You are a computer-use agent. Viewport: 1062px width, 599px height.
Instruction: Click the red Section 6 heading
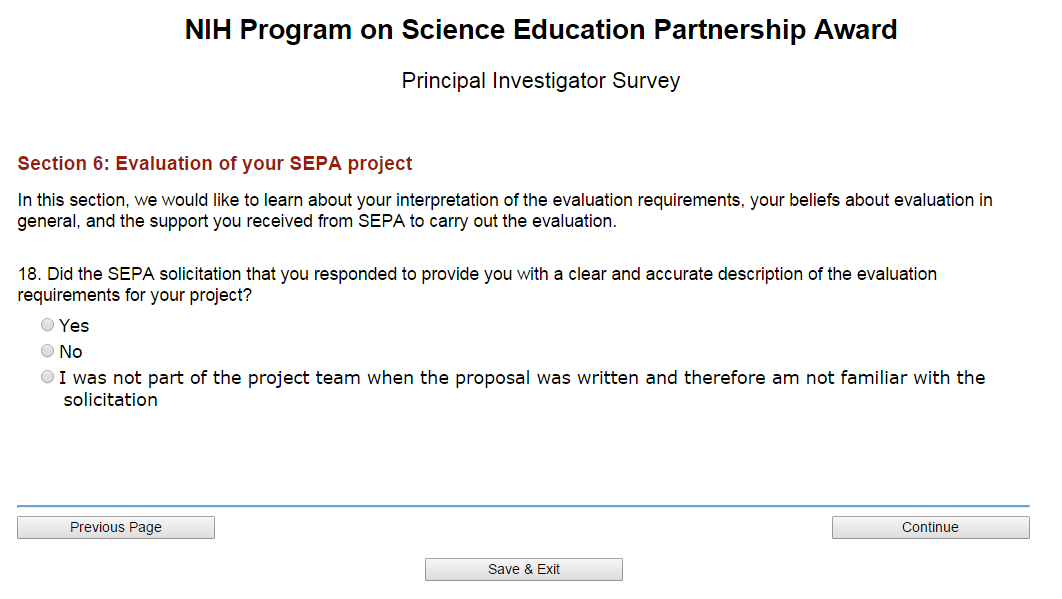(x=215, y=164)
